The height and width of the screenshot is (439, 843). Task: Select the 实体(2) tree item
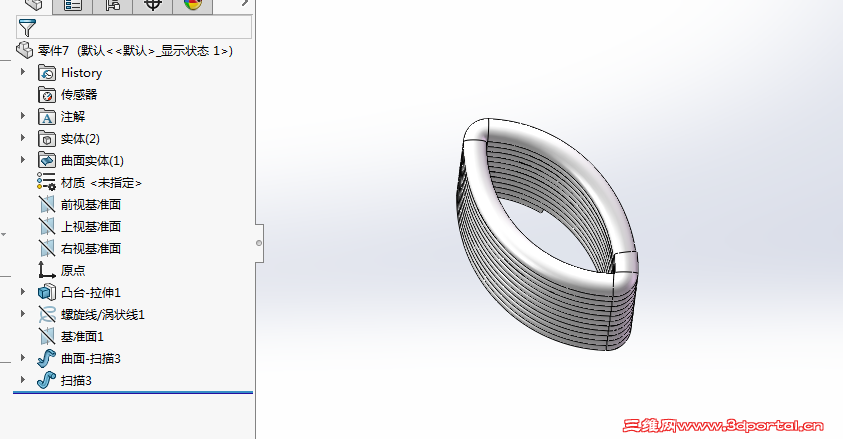[x=80, y=139]
